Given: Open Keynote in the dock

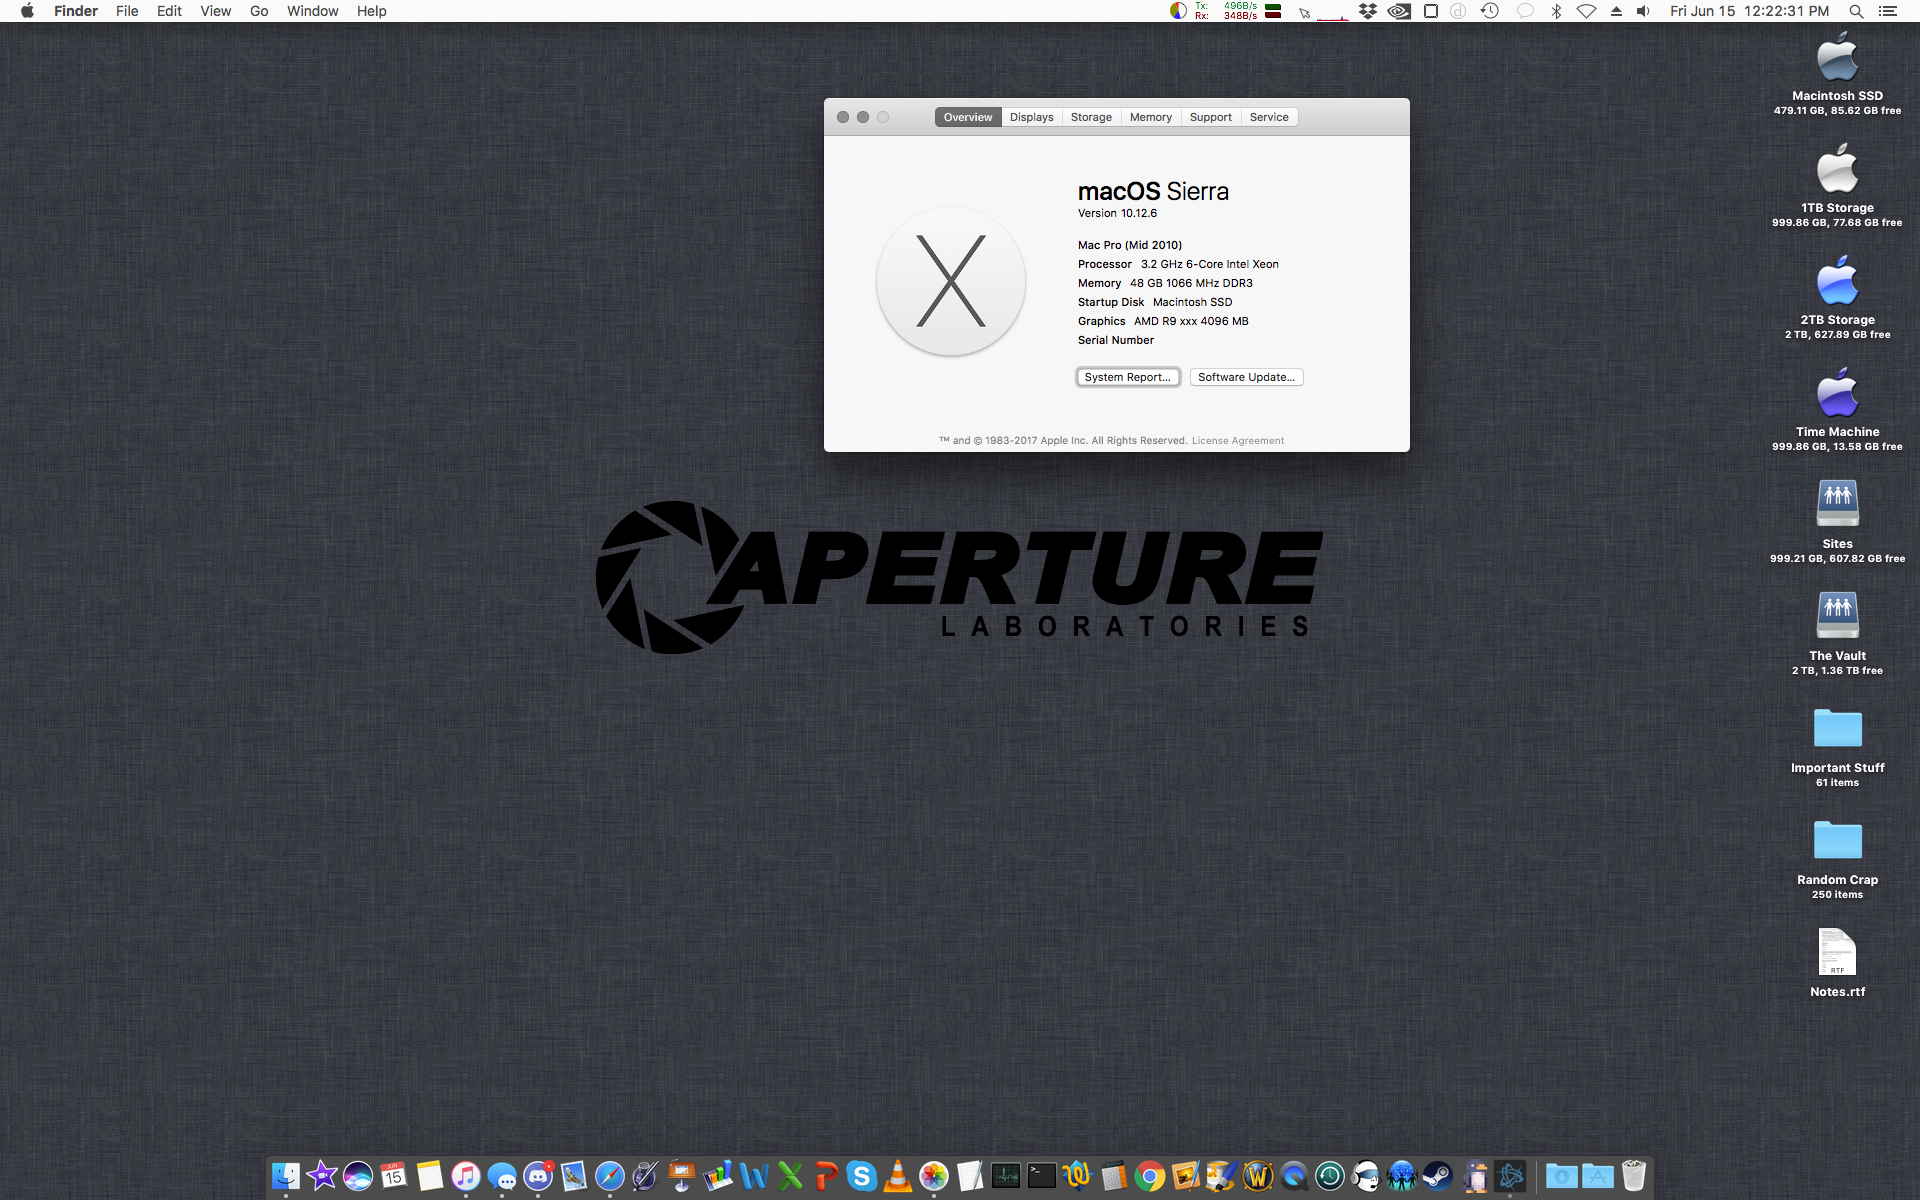Looking at the screenshot, I should [x=682, y=1177].
